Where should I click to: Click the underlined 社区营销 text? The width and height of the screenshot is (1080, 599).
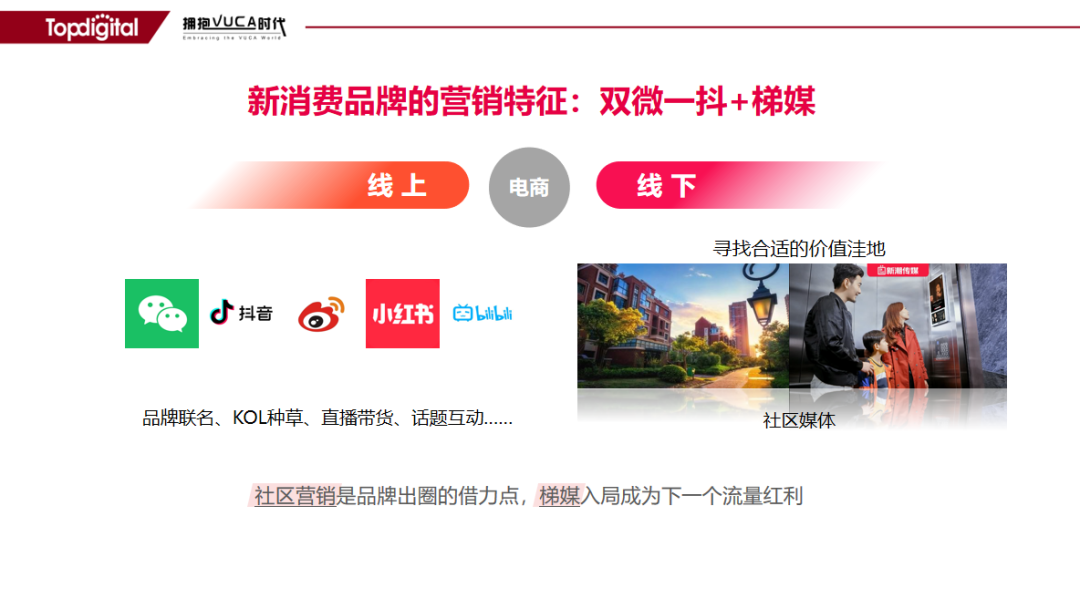coord(295,496)
